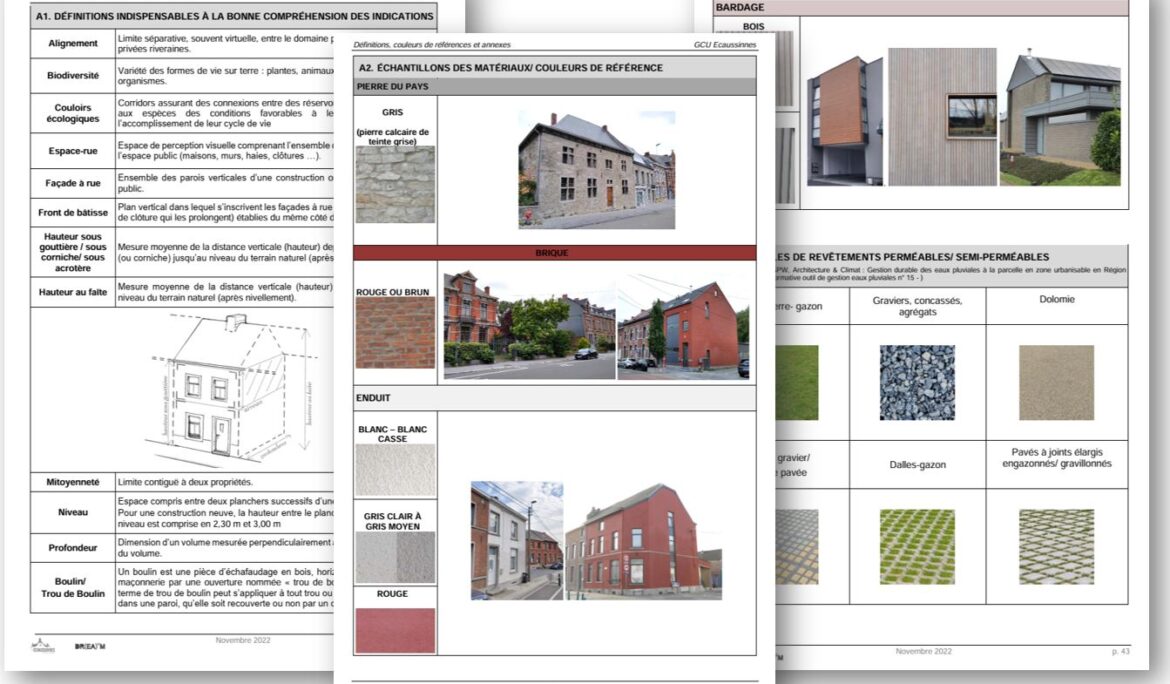Open the wooden cladding close-up photo with window
This screenshot has height=684, width=1170.
click(943, 116)
